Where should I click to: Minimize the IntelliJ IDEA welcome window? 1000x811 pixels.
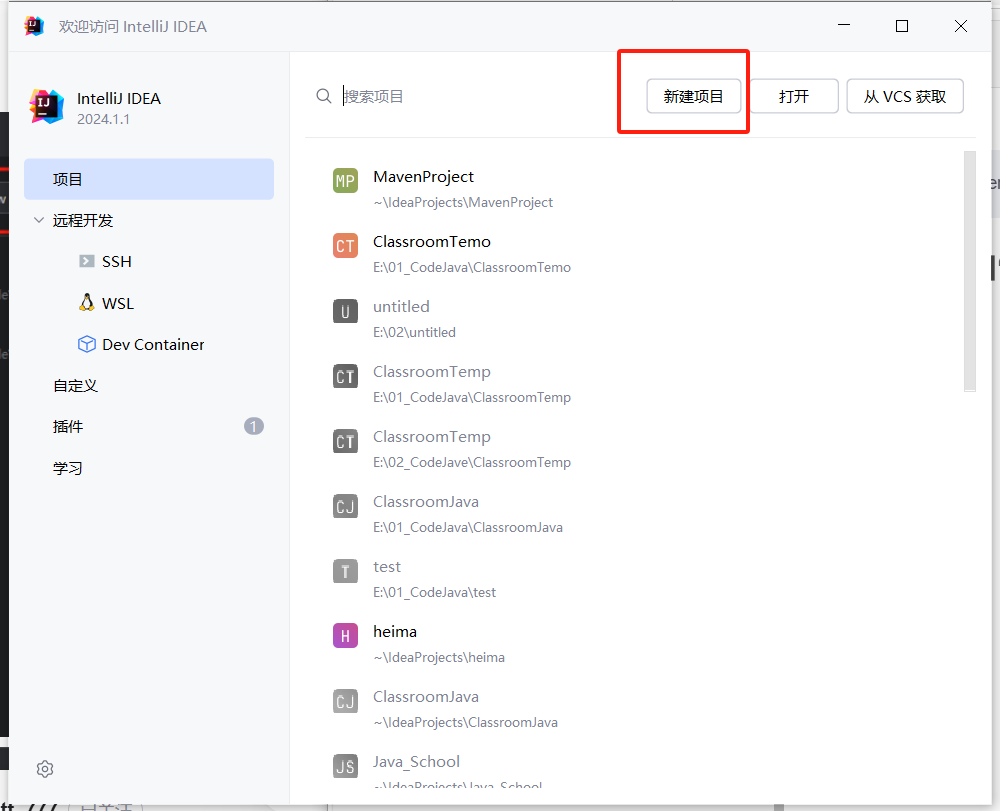(x=844, y=26)
